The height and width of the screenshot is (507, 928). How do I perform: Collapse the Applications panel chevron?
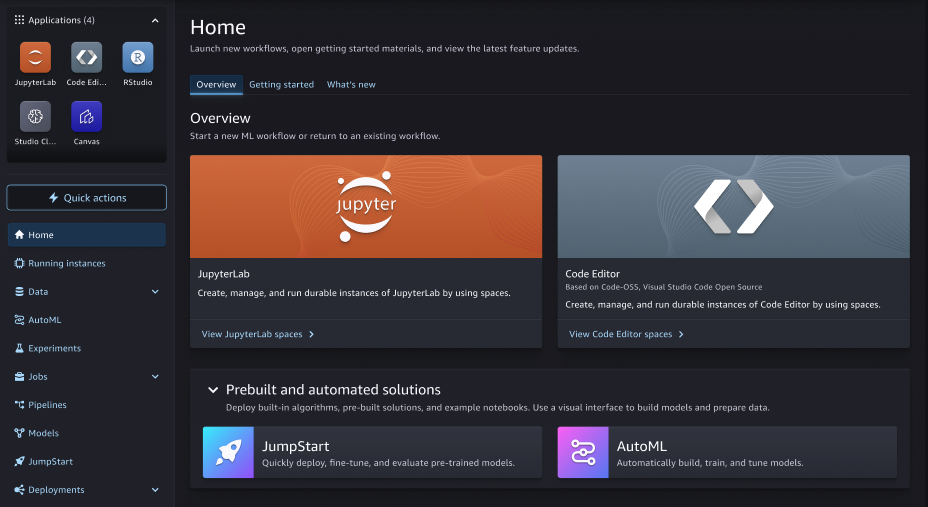tap(155, 20)
